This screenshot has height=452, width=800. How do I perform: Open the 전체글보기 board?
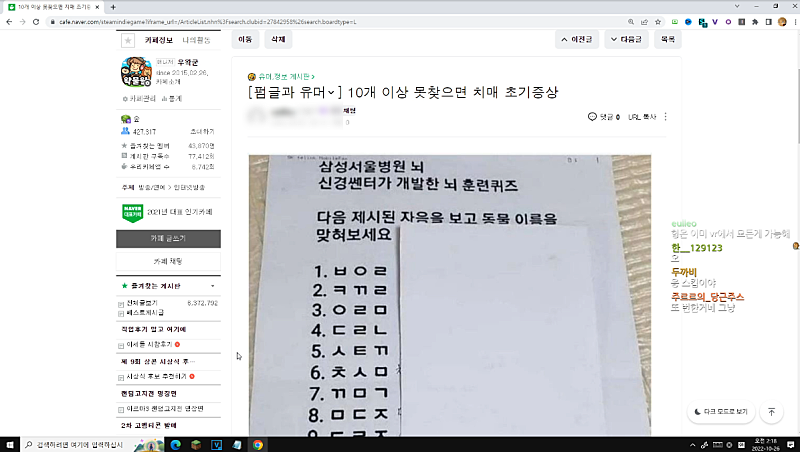[142, 303]
